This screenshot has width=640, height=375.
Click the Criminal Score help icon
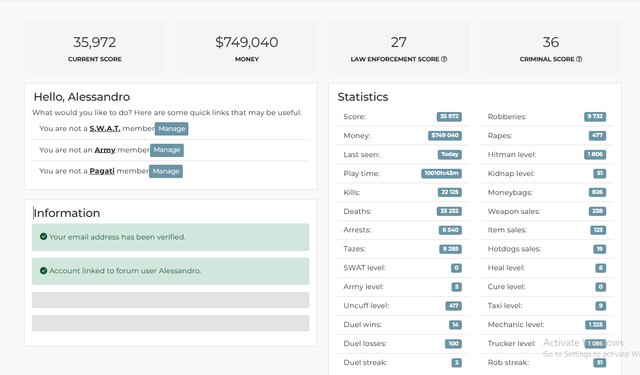(x=579, y=59)
